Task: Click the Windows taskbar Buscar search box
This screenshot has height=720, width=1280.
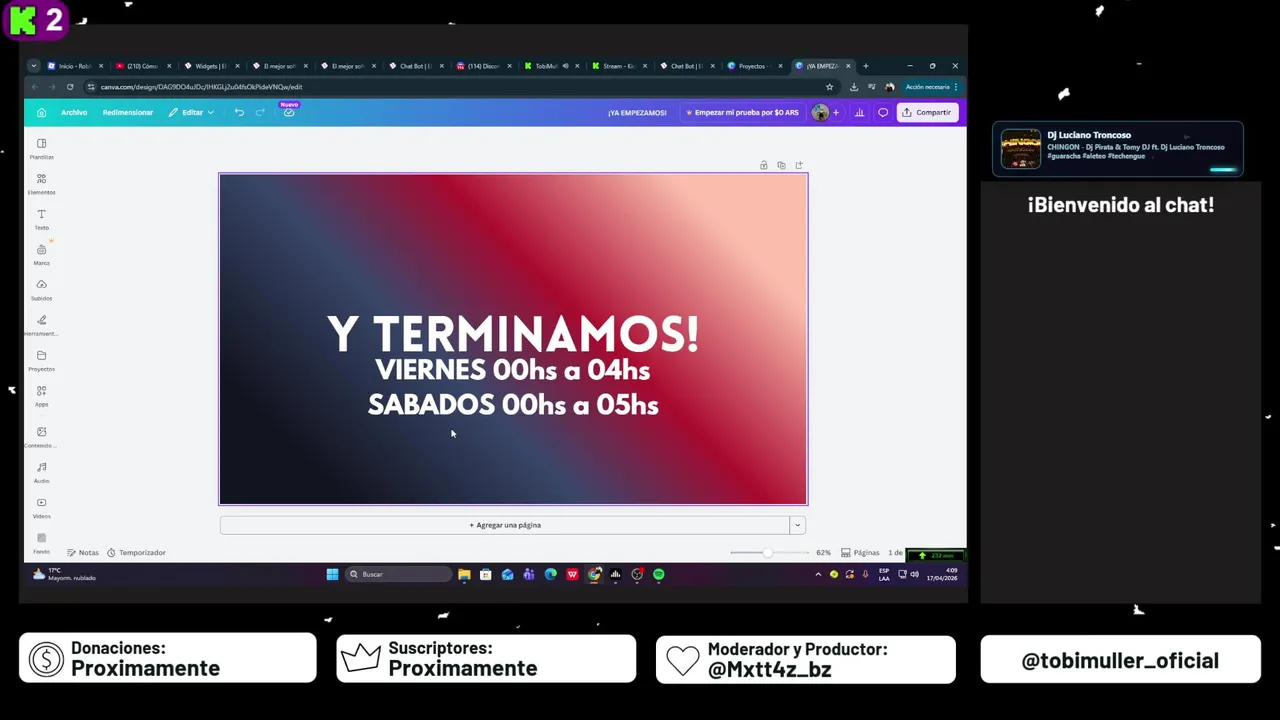Action: (399, 574)
